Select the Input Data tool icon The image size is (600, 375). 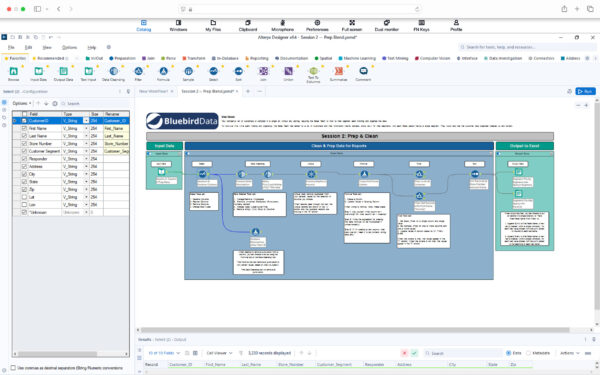click(39, 71)
